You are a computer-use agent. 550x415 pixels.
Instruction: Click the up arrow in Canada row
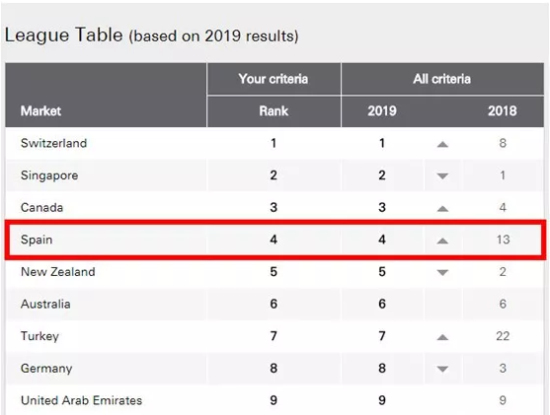coord(443,208)
